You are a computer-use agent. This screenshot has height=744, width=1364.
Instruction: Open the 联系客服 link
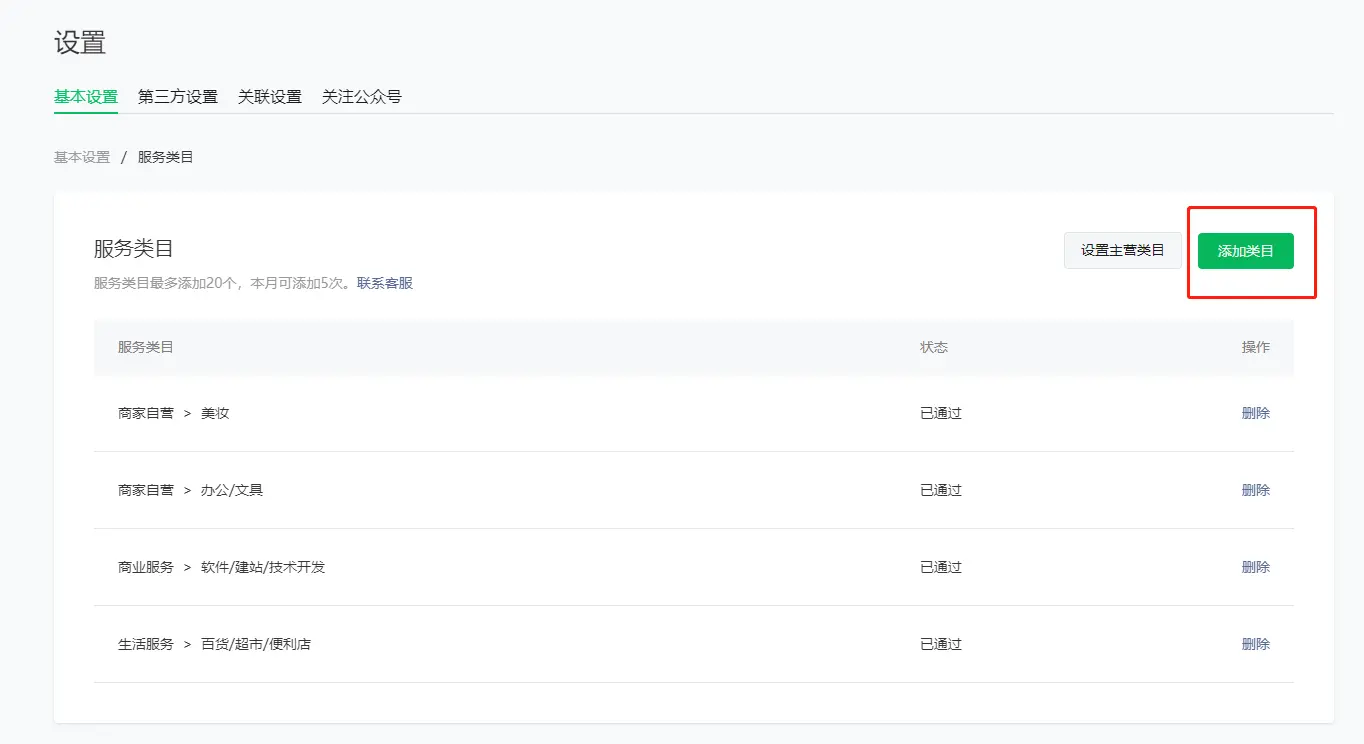[385, 283]
